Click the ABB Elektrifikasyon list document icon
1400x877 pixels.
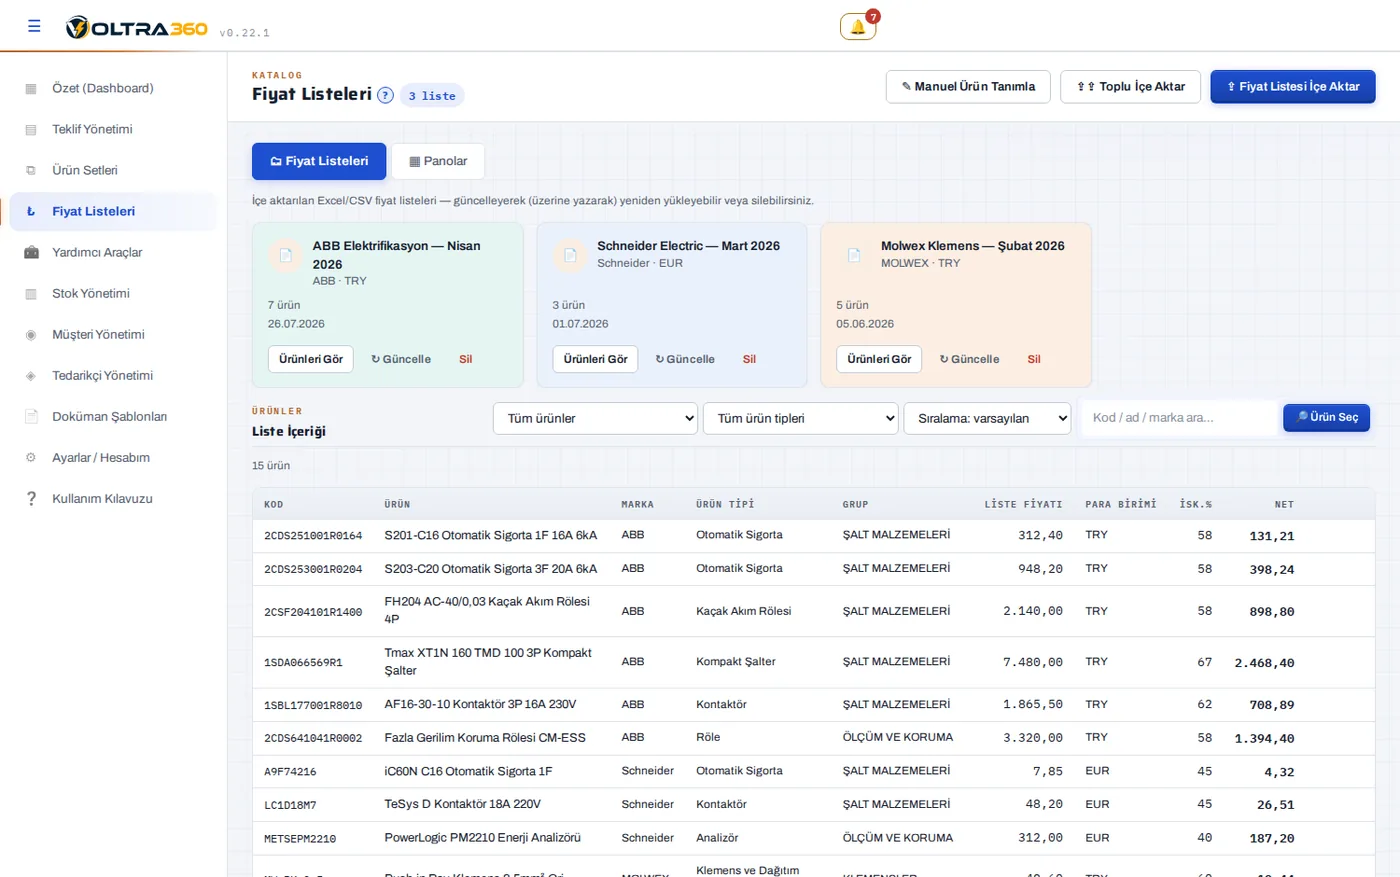pos(285,256)
